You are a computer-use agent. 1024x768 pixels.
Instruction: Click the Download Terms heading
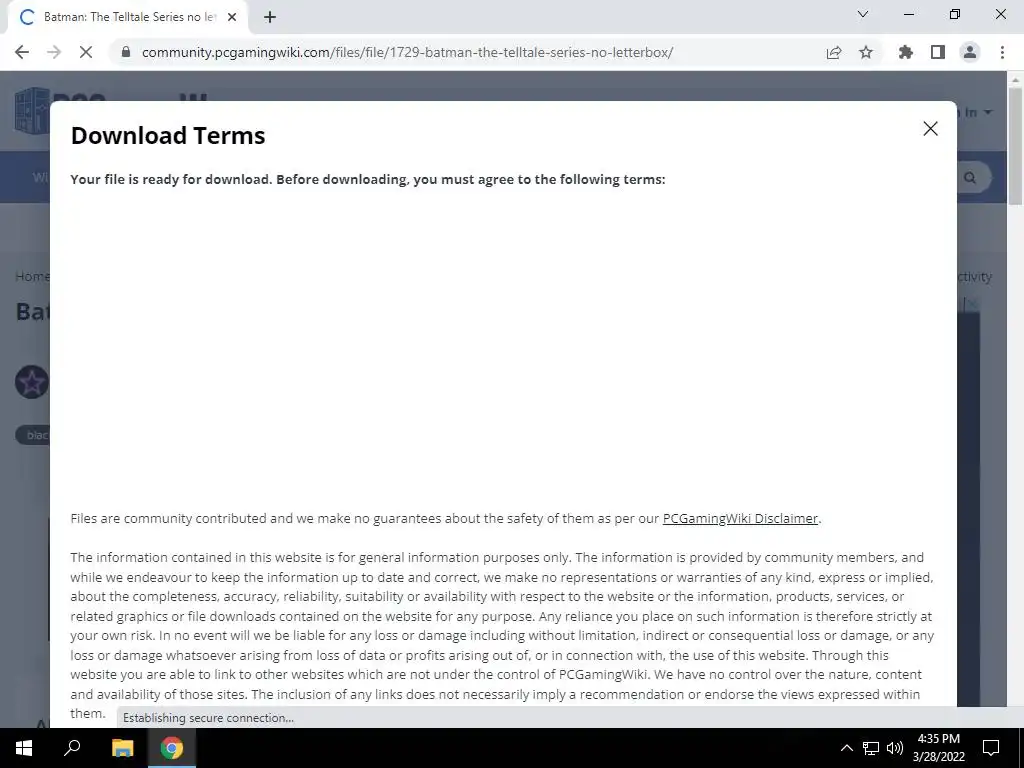coord(168,135)
